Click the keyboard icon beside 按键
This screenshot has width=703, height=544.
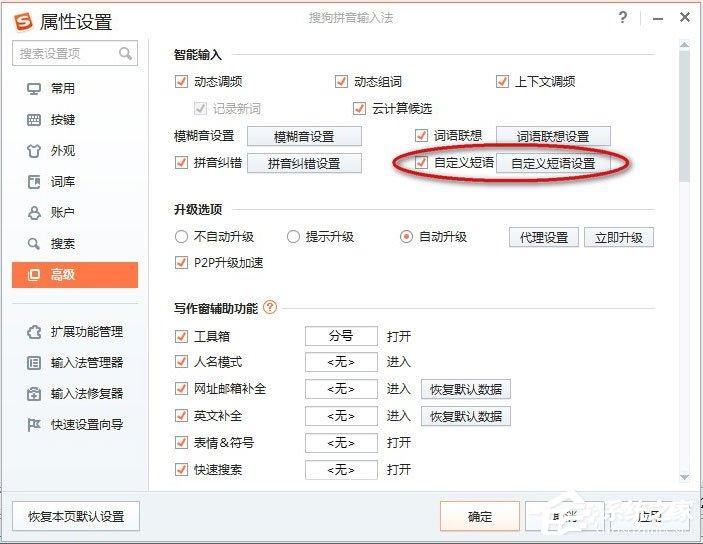(34, 120)
